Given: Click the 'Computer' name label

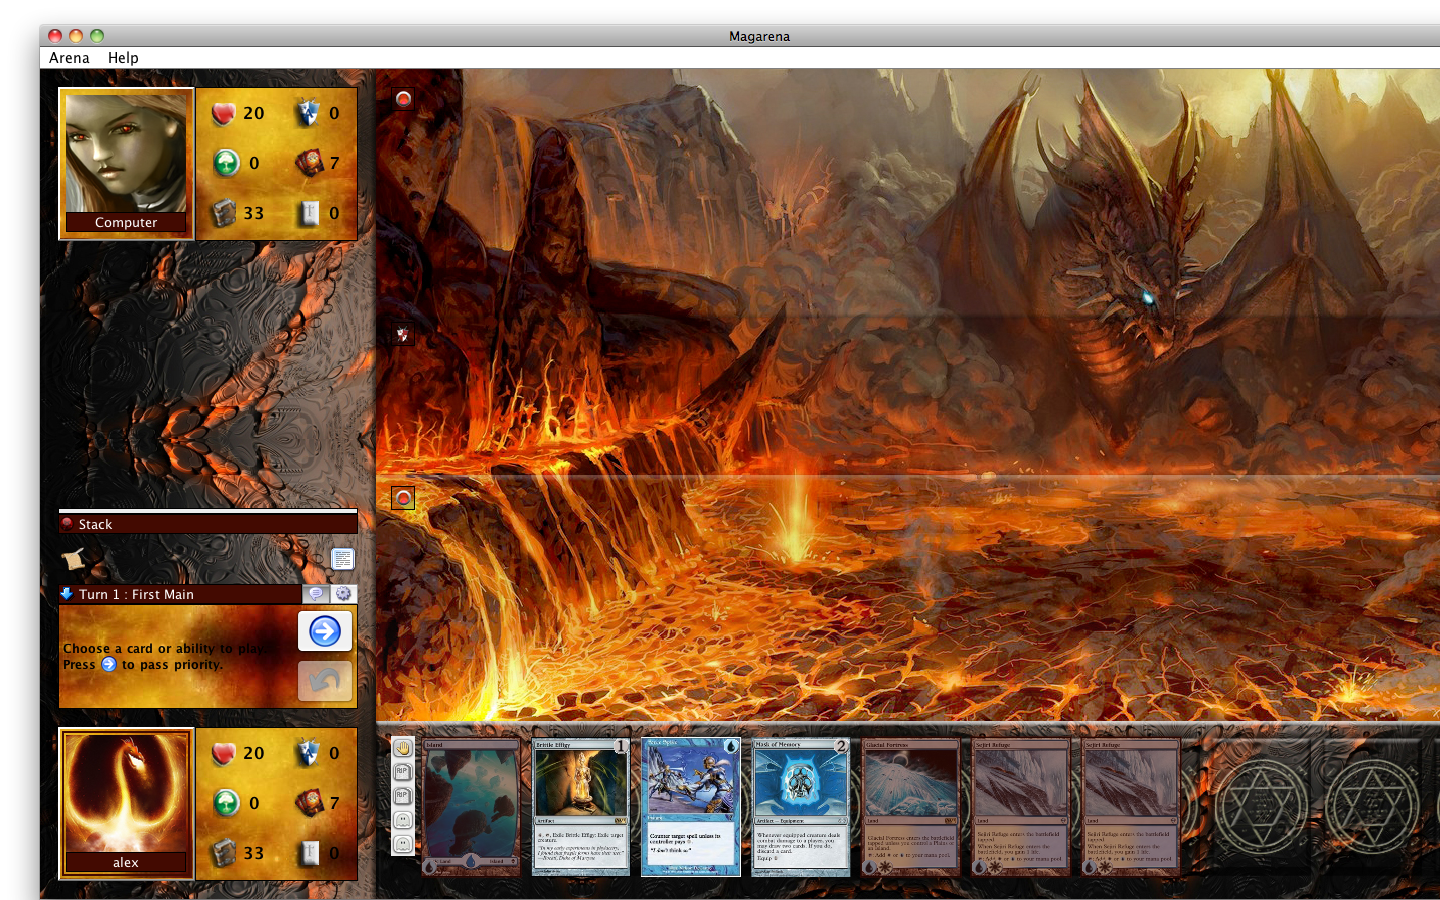Looking at the screenshot, I should pos(126,223).
